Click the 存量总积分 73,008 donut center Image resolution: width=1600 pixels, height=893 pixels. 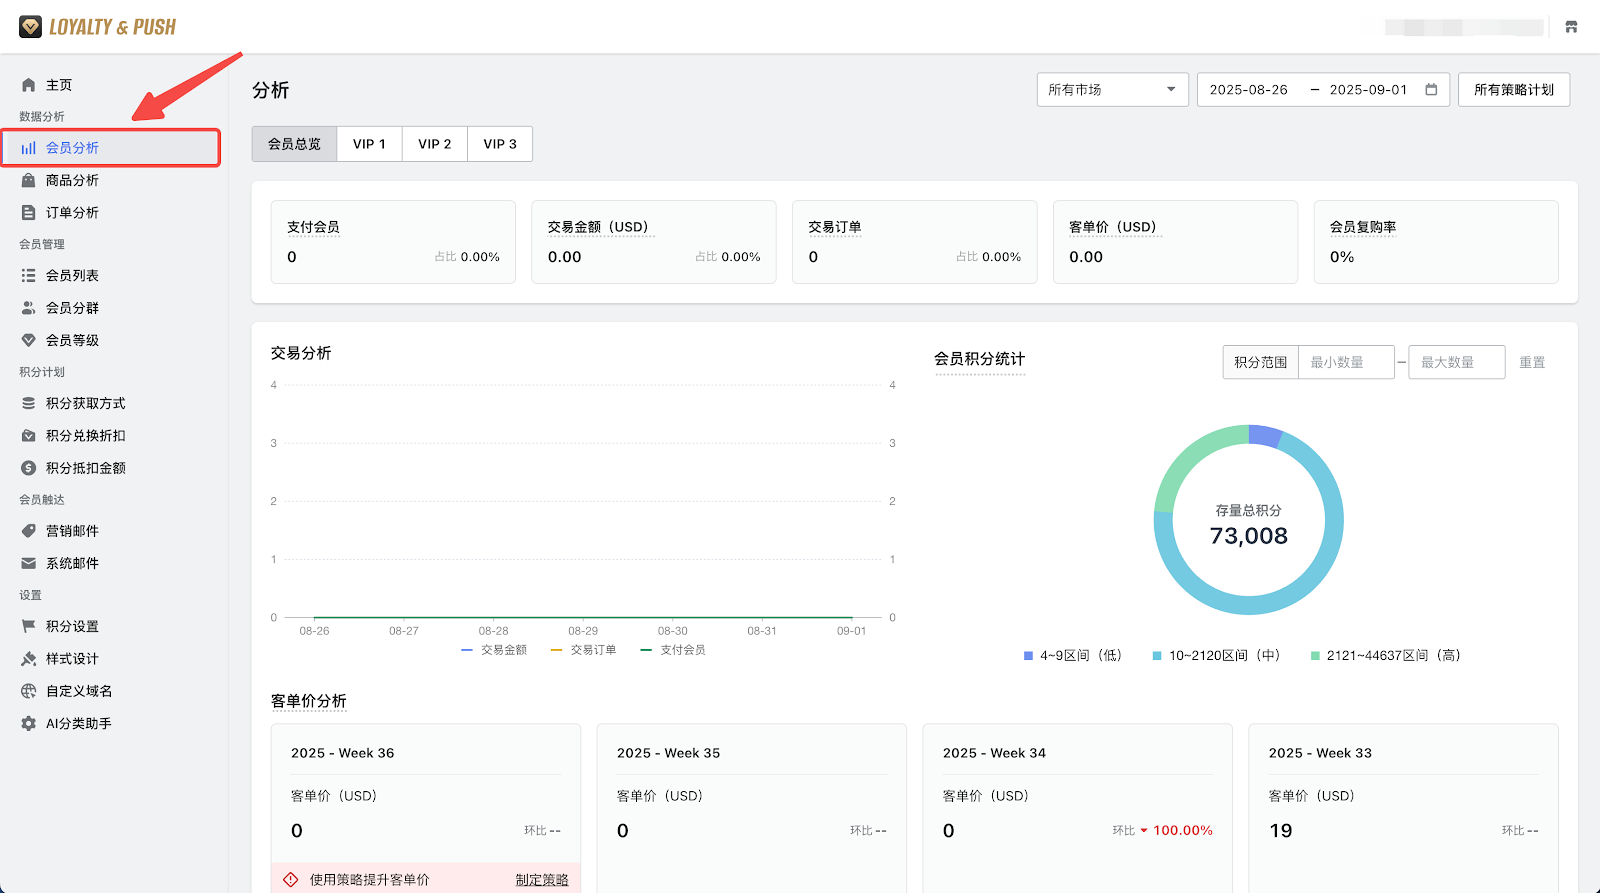pos(1249,525)
